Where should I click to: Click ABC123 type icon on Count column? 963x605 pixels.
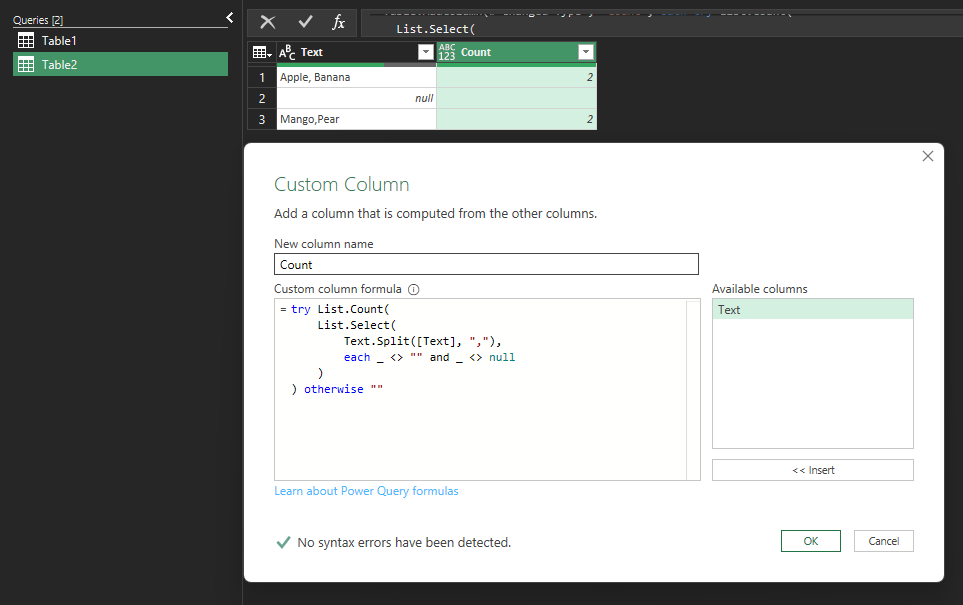coord(446,52)
